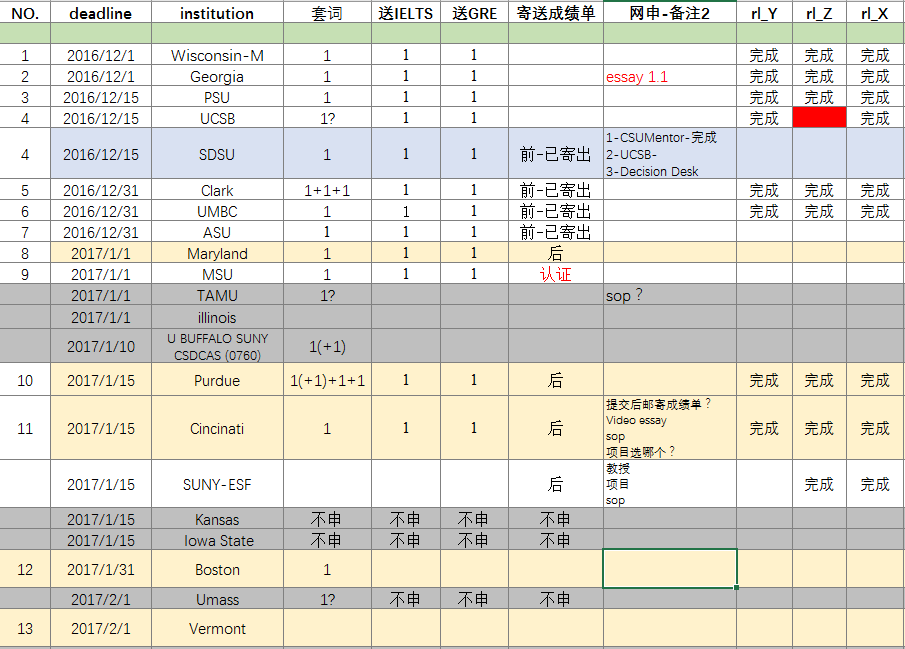Screen dimensions: 905x649
Task: Select the 'rl_Y' column header cell
Action: [x=764, y=13]
